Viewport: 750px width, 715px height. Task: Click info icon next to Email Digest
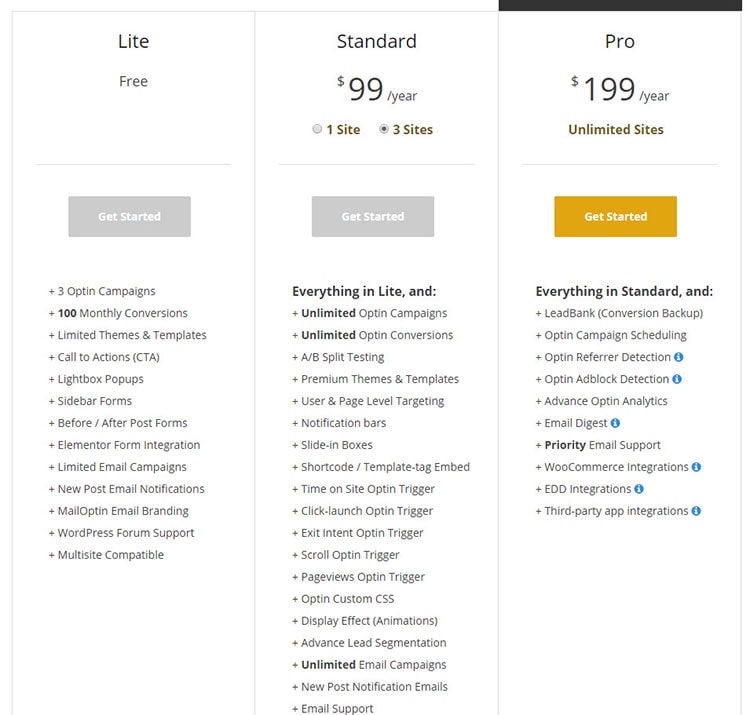click(615, 423)
